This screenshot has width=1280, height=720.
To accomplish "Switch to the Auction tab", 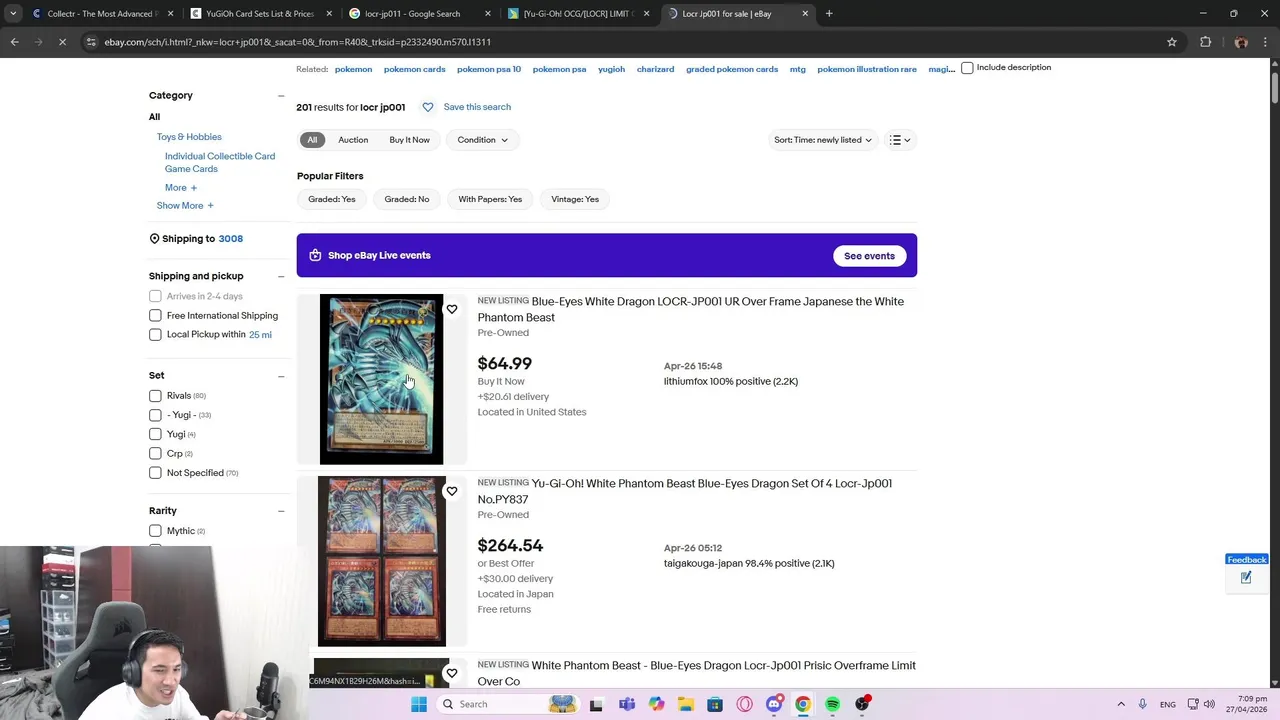I will pyautogui.click(x=353, y=140).
